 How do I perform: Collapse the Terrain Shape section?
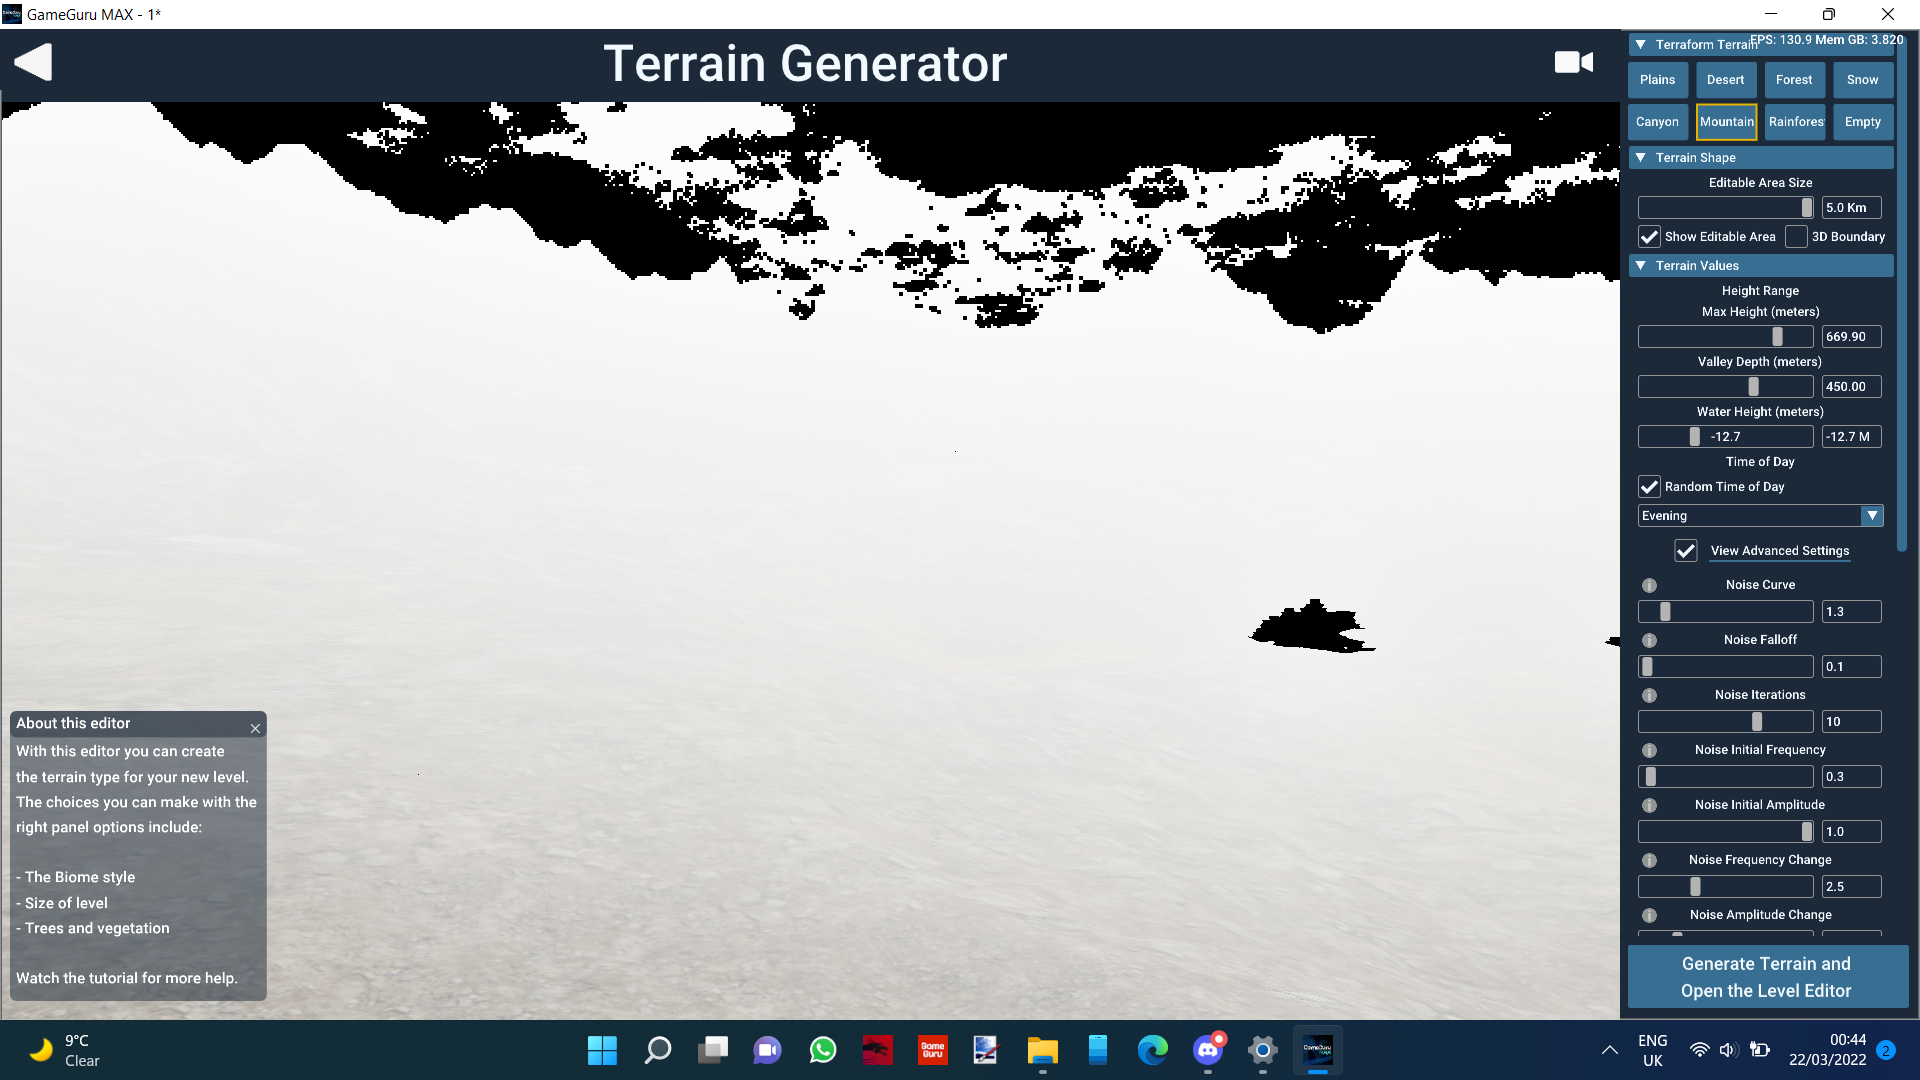pos(1639,157)
